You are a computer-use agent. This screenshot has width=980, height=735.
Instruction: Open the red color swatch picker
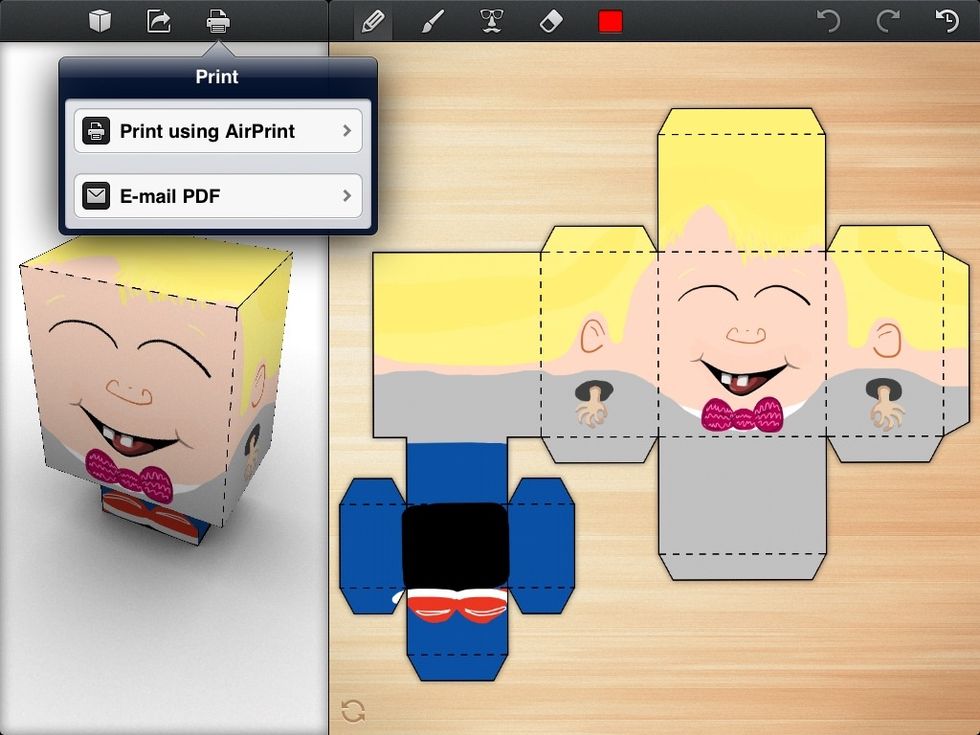click(611, 18)
